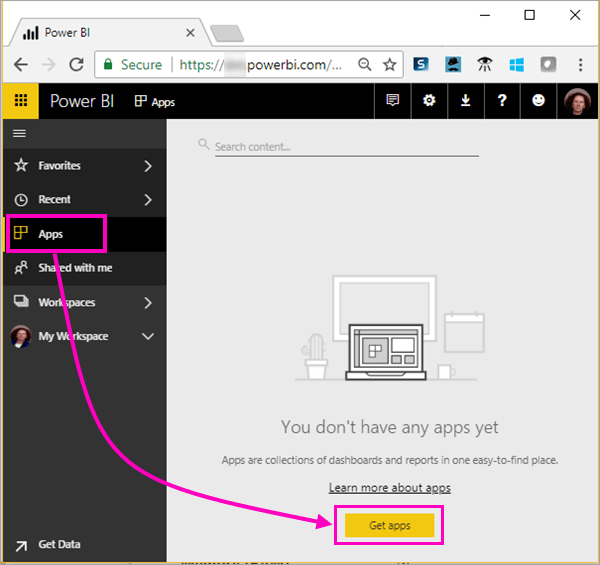This screenshot has width=600, height=565.
Task: Click the feedback smiley face icon
Action: tap(538, 101)
